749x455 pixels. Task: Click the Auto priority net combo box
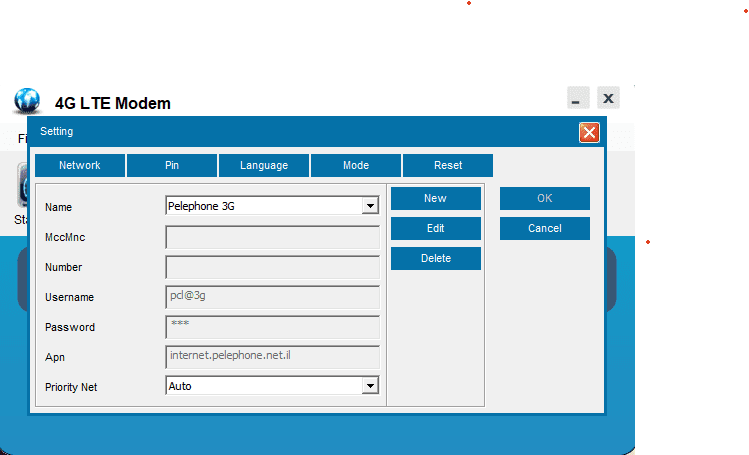272,386
